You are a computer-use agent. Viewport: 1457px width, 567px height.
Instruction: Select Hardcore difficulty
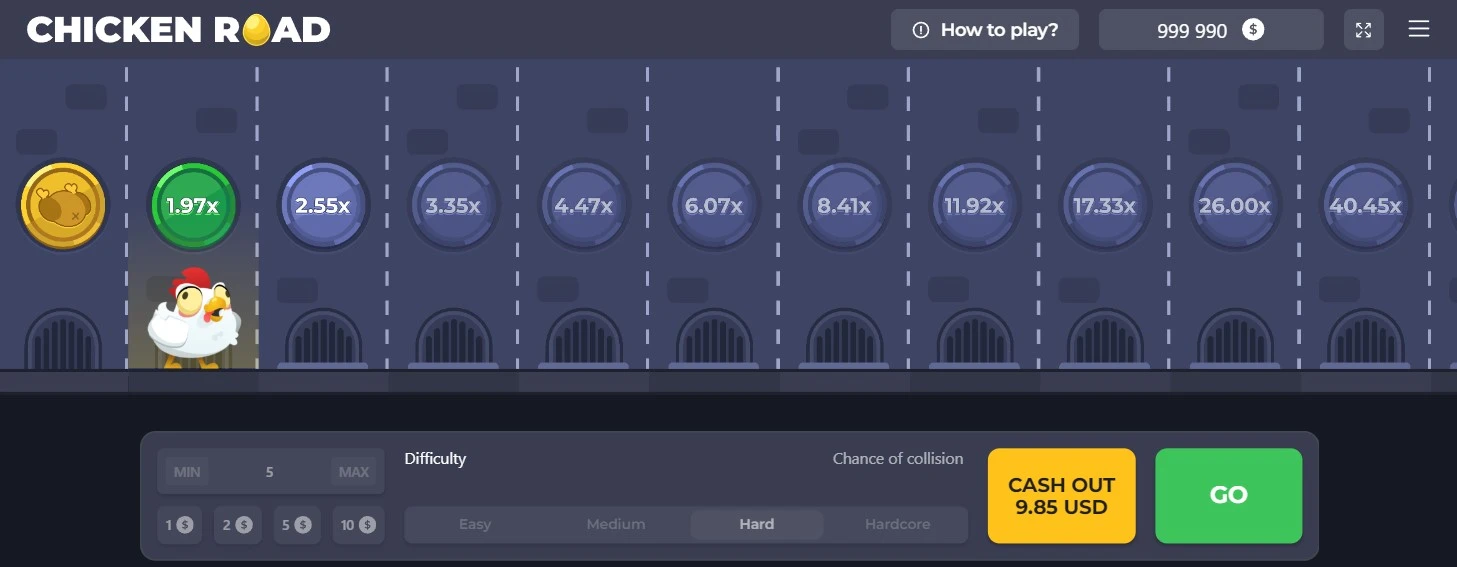(x=897, y=524)
